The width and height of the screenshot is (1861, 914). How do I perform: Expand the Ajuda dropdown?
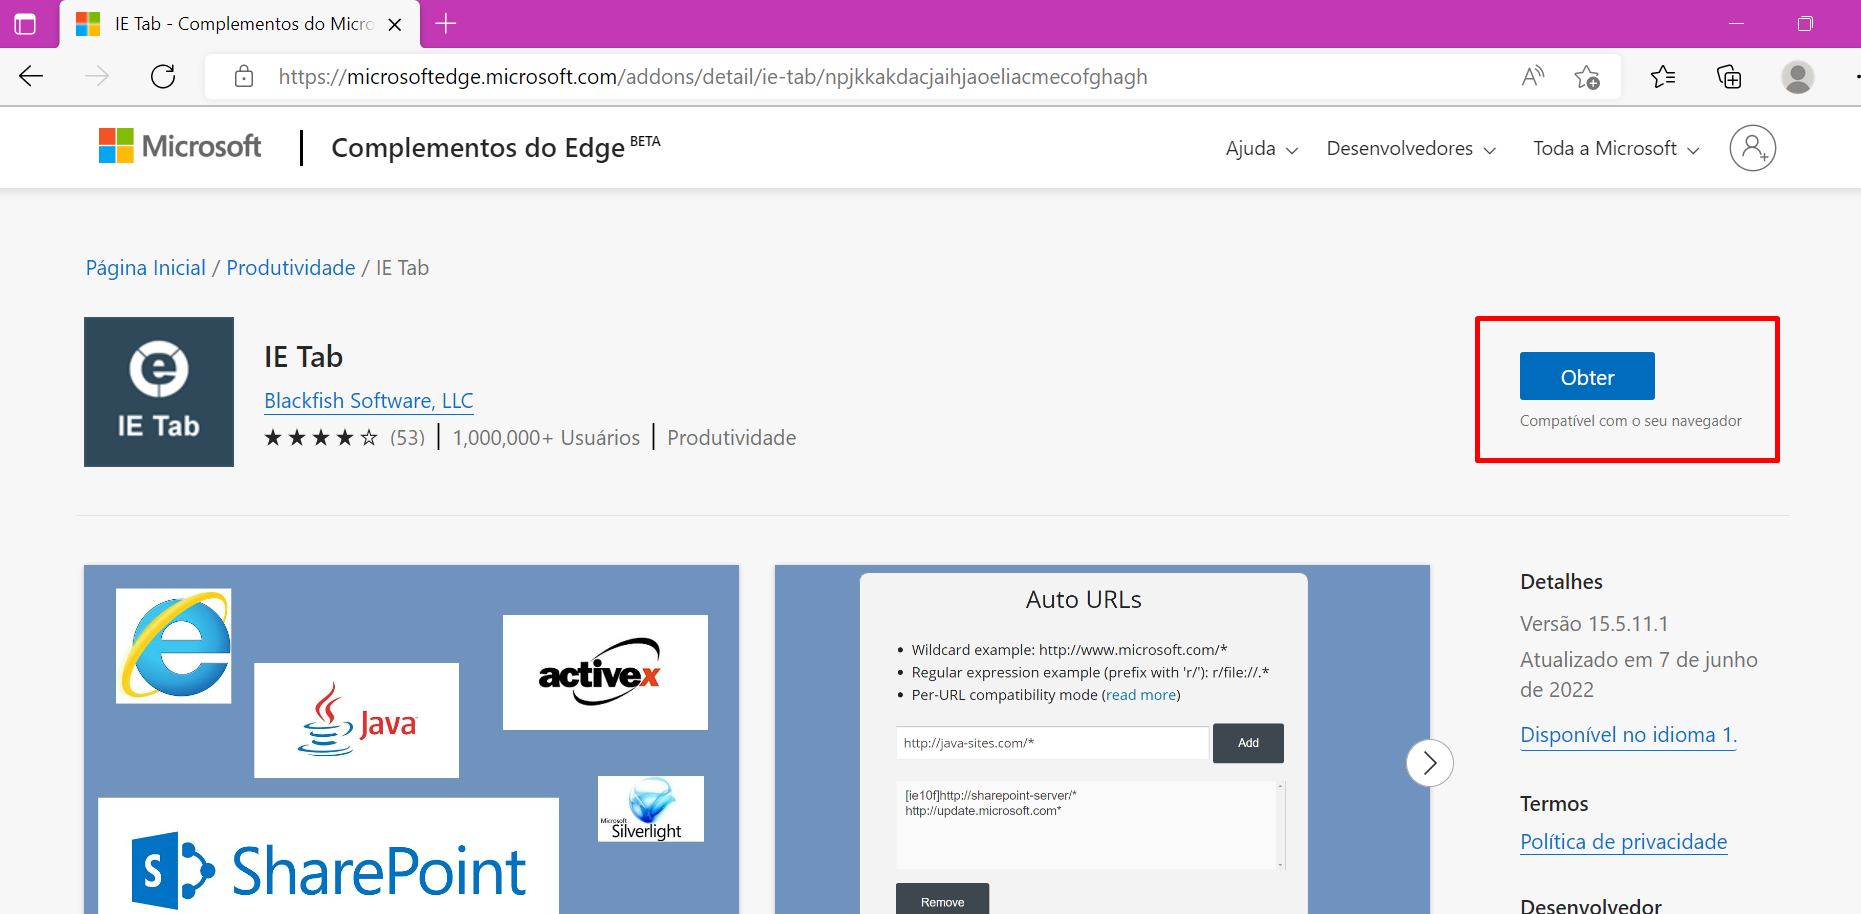tap(1262, 148)
